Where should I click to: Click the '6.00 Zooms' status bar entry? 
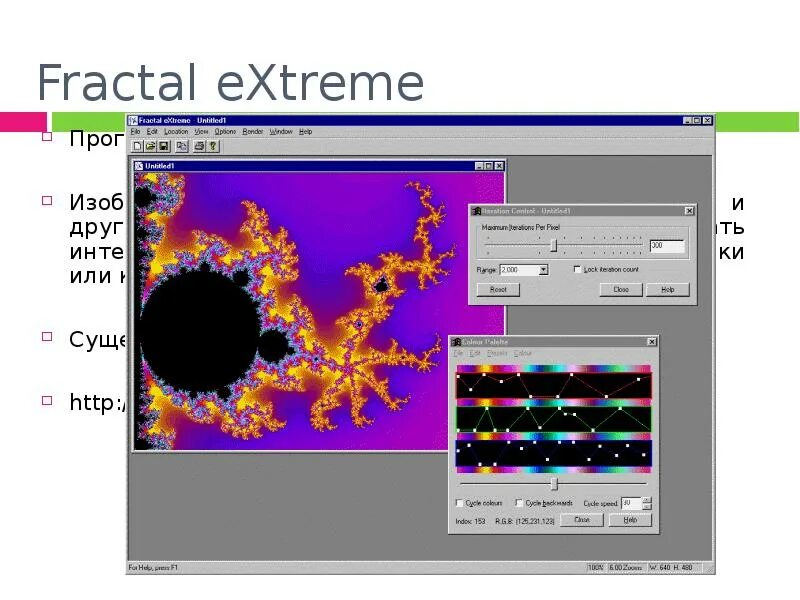coord(626,567)
